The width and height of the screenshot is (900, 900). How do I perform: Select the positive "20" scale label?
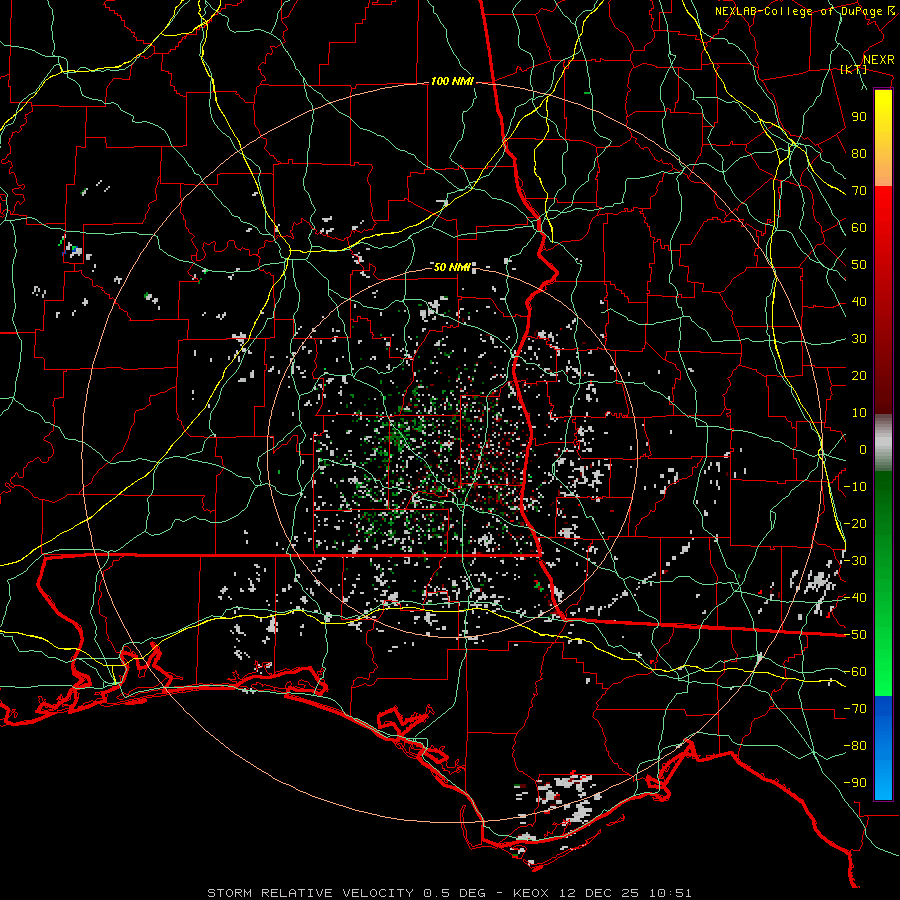pos(859,375)
